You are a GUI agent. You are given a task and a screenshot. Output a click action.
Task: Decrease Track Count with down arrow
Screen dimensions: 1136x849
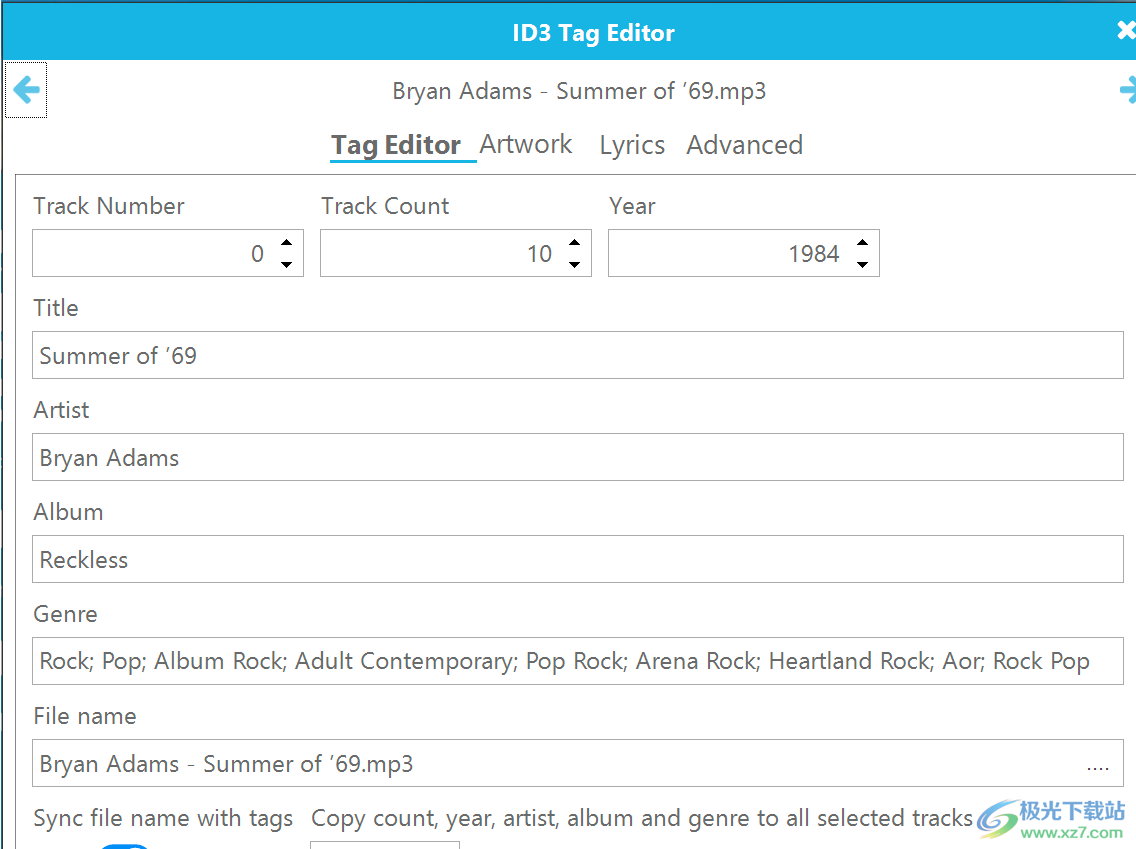(x=575, y=264)
